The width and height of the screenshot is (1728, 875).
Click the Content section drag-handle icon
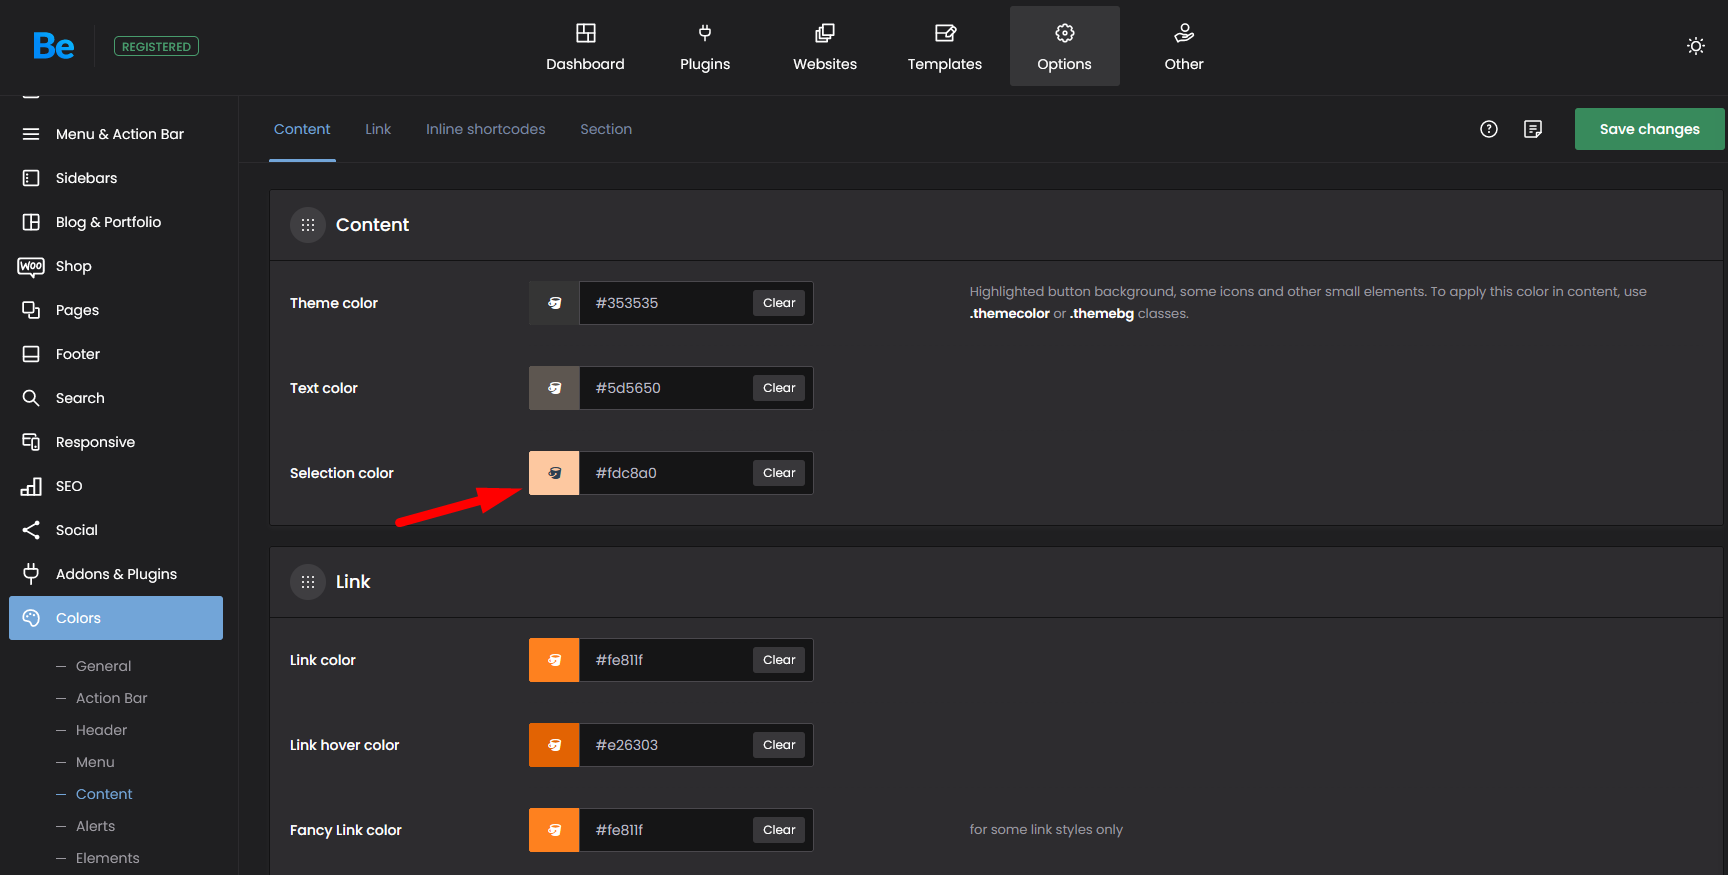308,225
